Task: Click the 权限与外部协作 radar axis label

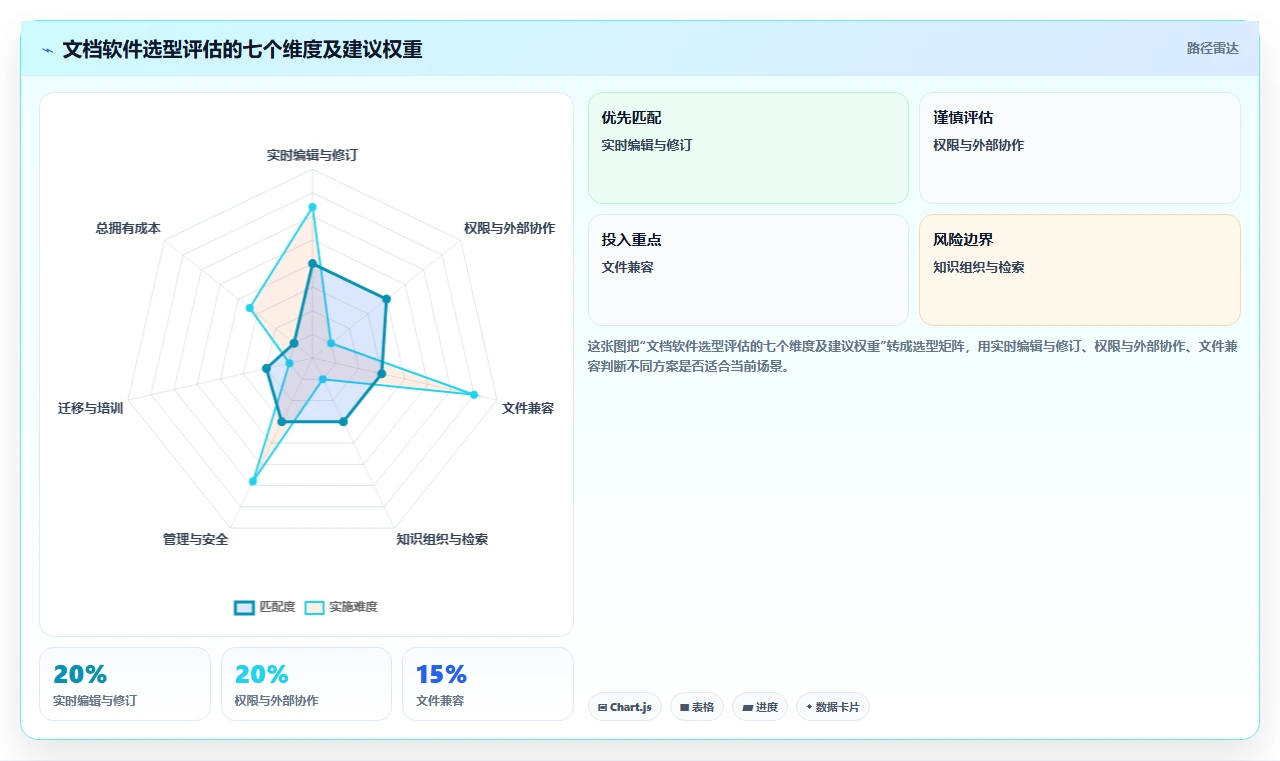Action: (509, 228)
